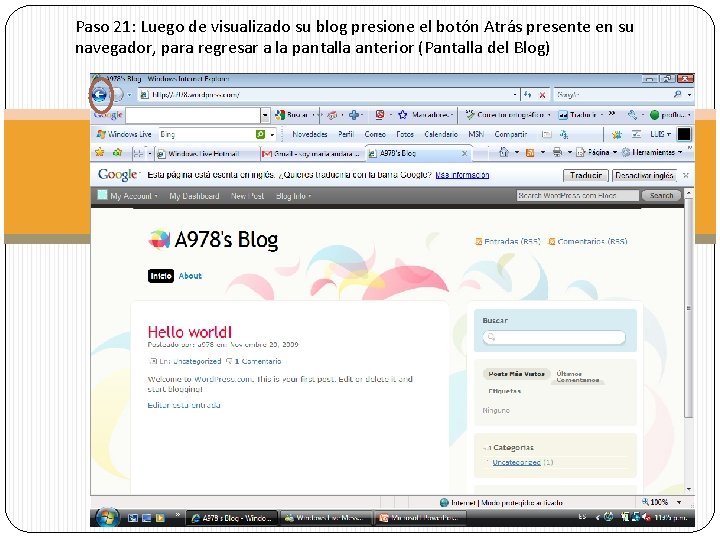Viewport: 720px width, 540px height.
Task: Expand the My Account menu
Action: (134, 196)
